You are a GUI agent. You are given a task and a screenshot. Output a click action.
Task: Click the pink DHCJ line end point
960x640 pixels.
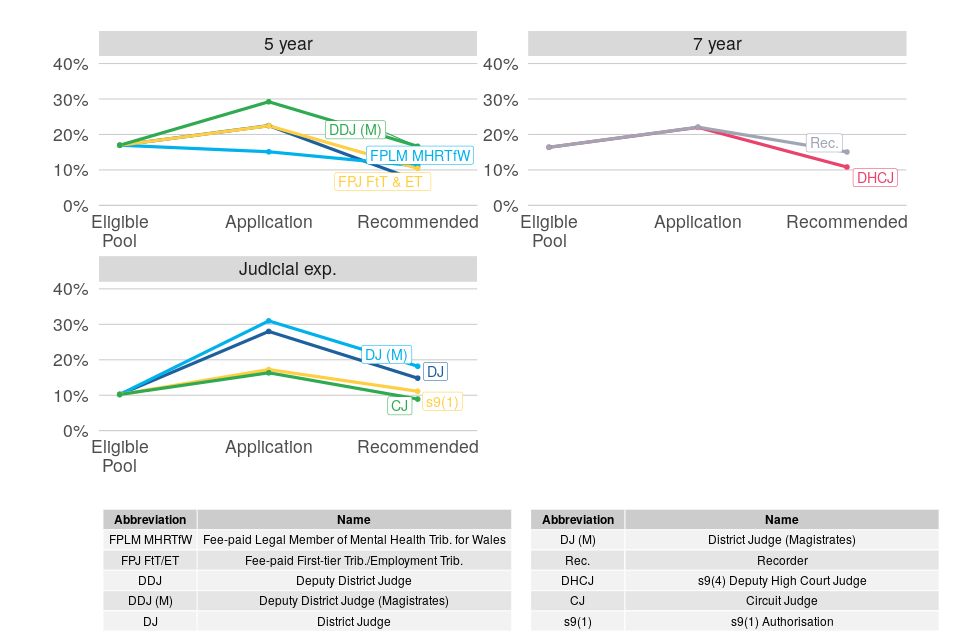coord(846,167)
